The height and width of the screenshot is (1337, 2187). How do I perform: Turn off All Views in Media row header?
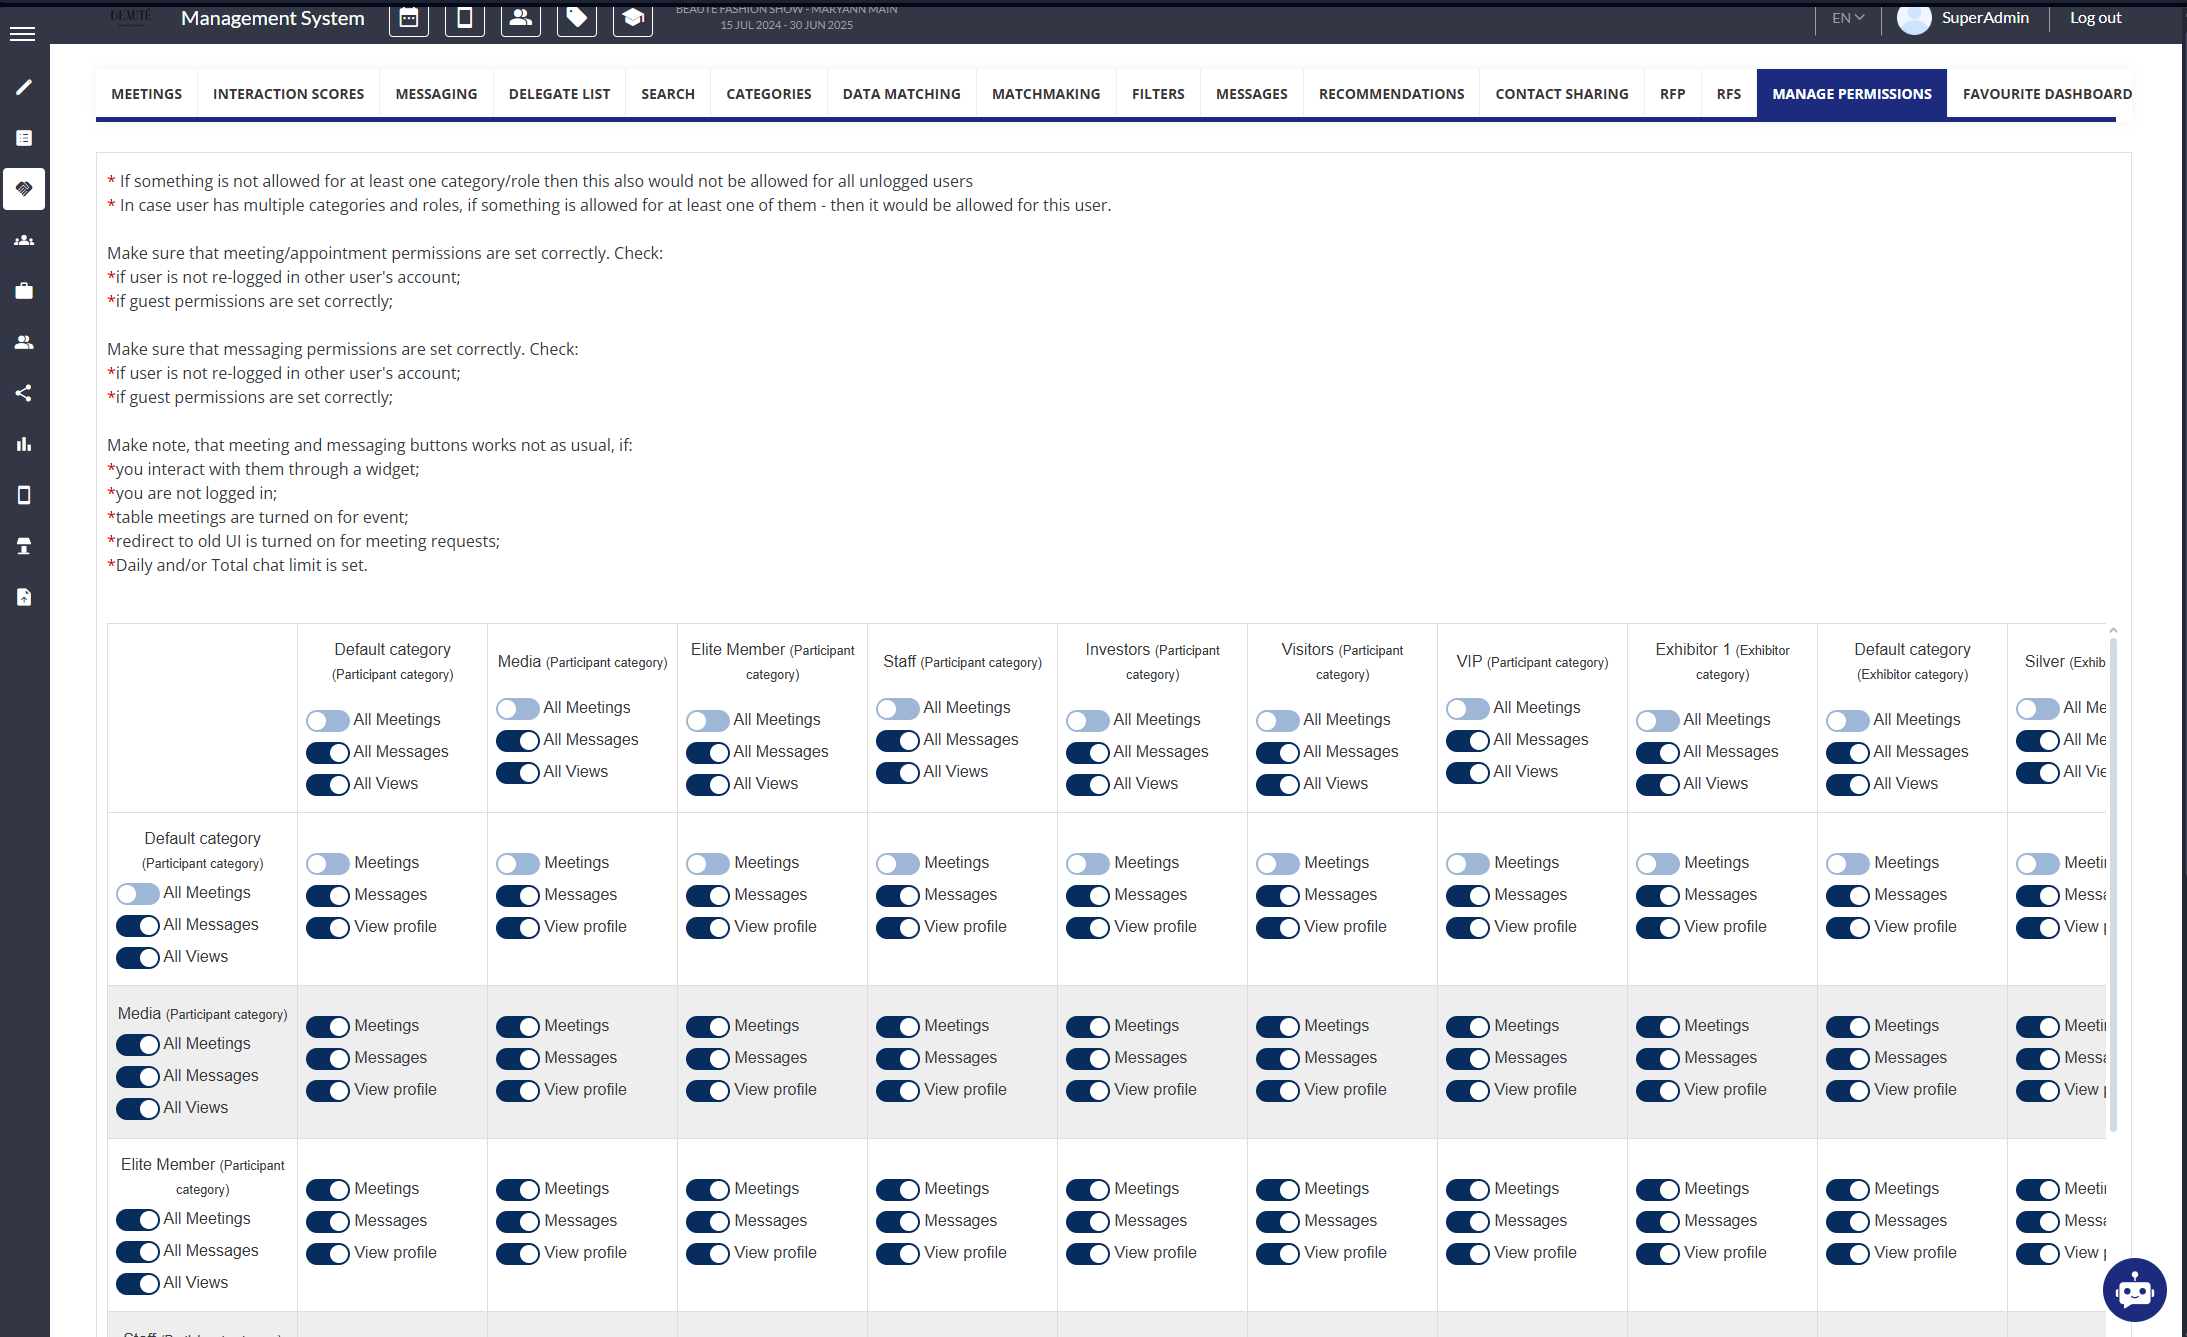coord(137,1108)
